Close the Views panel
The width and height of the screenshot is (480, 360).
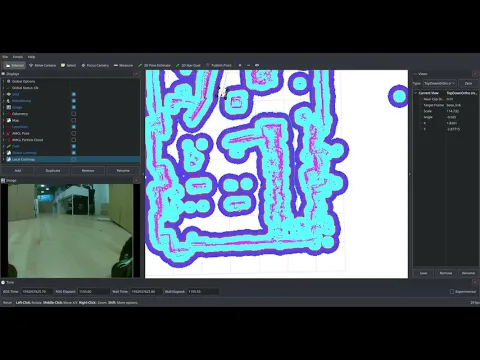pos(475,74)
